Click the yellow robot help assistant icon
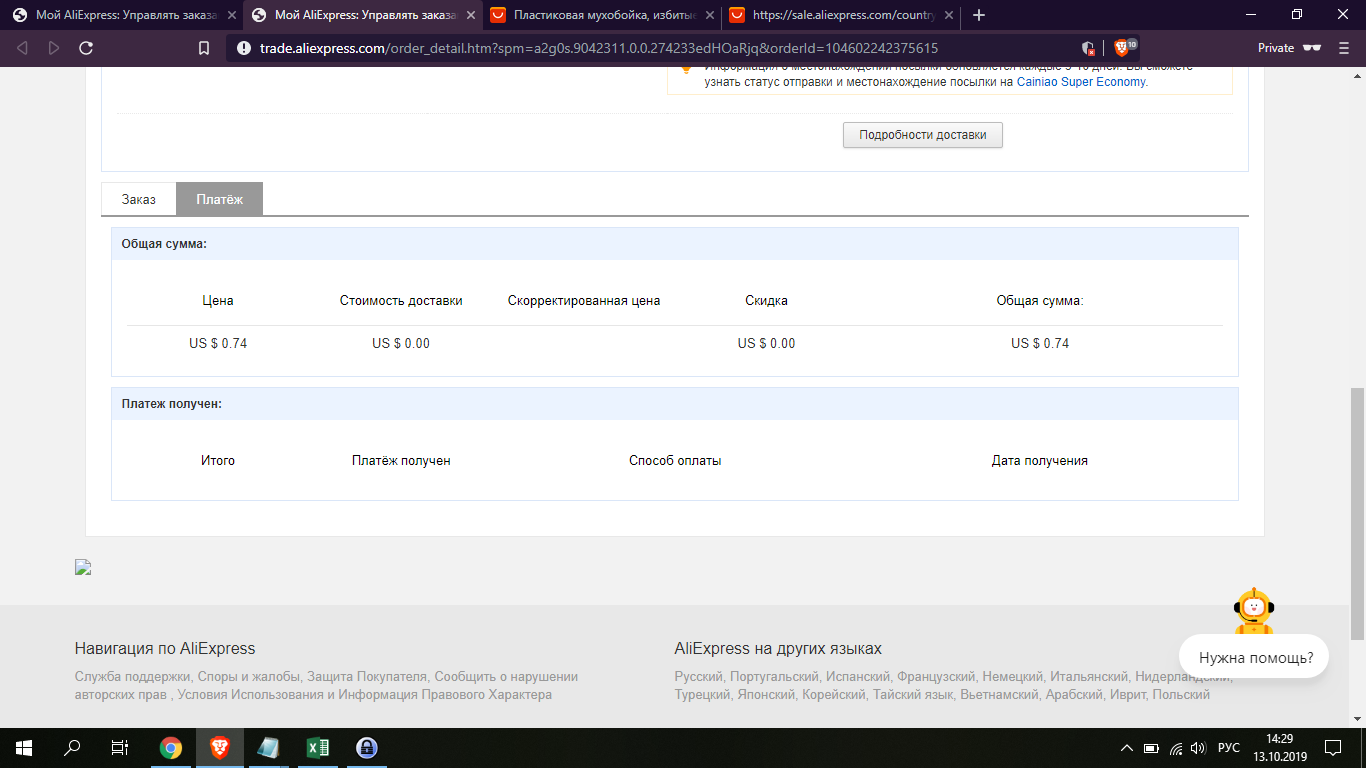The width and height of the screenshot is (1366, 768). coord(1253,610)
